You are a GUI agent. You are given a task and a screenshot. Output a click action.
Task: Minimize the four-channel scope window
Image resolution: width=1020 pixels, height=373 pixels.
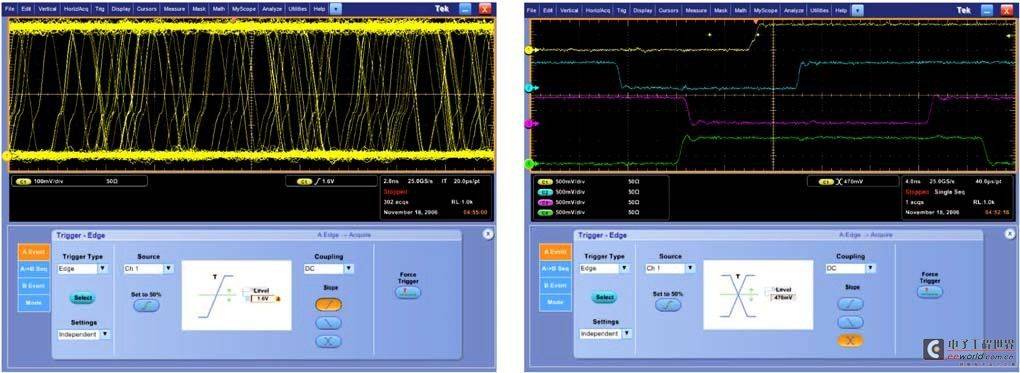click(x=987, y=10)
